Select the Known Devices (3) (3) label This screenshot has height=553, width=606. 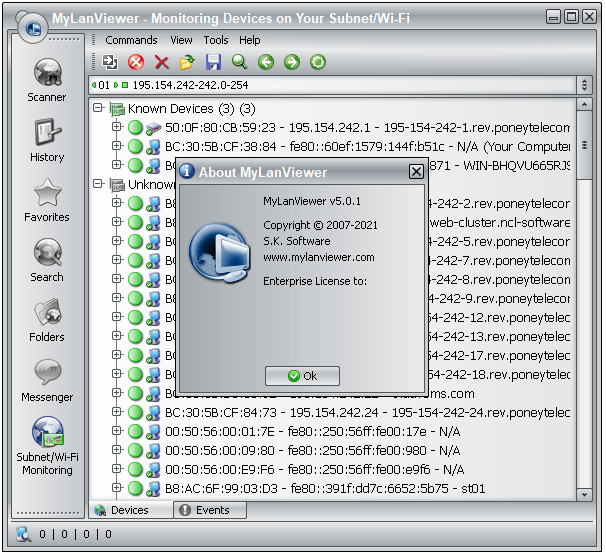click(192, 109)
